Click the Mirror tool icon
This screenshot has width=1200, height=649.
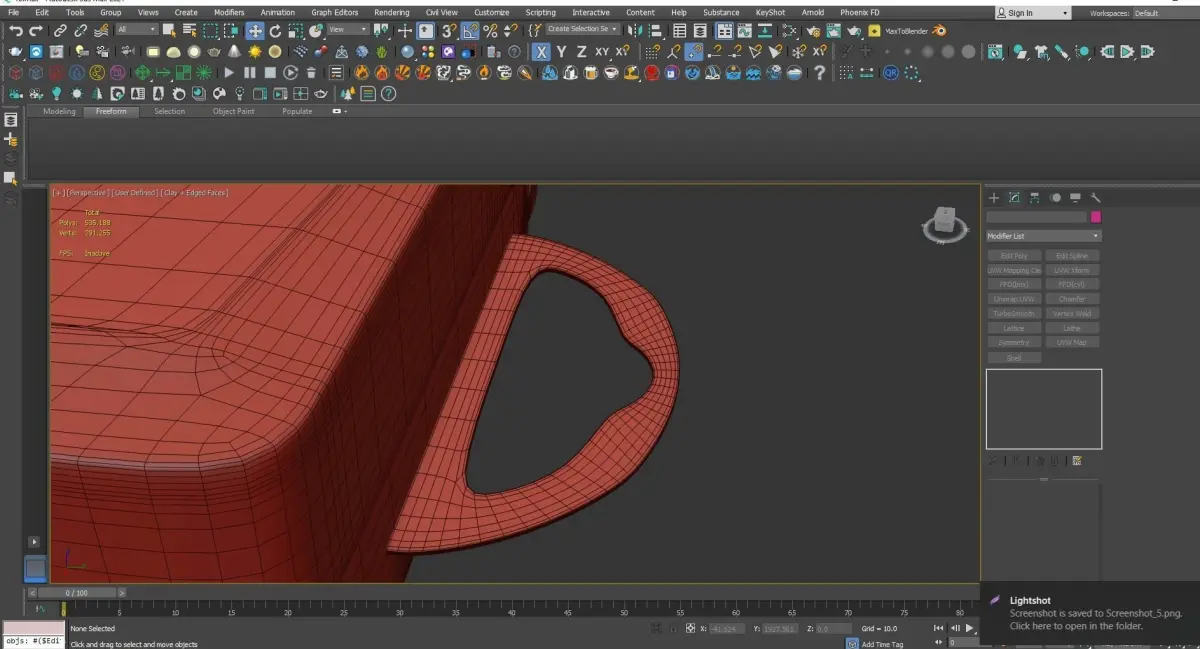[634, 31]
